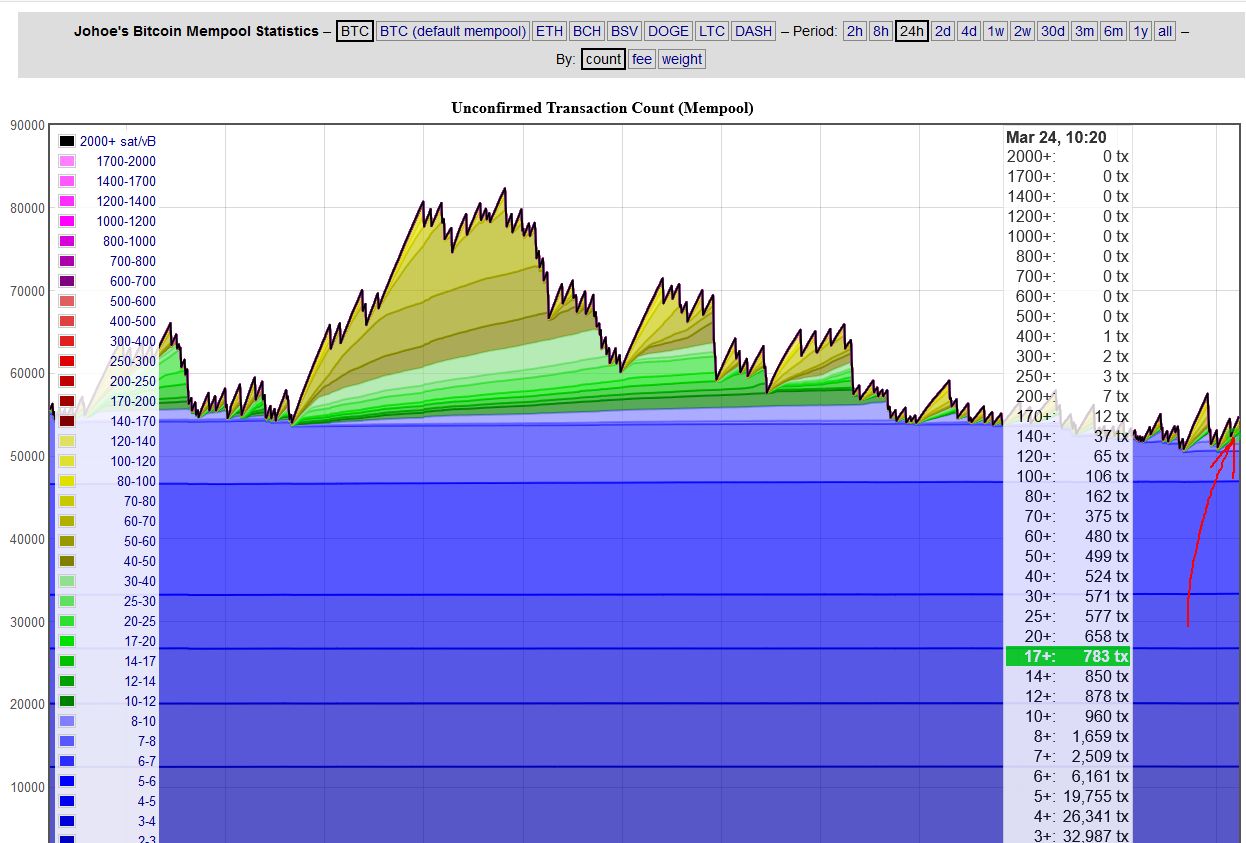Click the 1000-1200 legend swatch
Image resolution: width=1246 pixels, height=843 pixels.
pos(67,221)
